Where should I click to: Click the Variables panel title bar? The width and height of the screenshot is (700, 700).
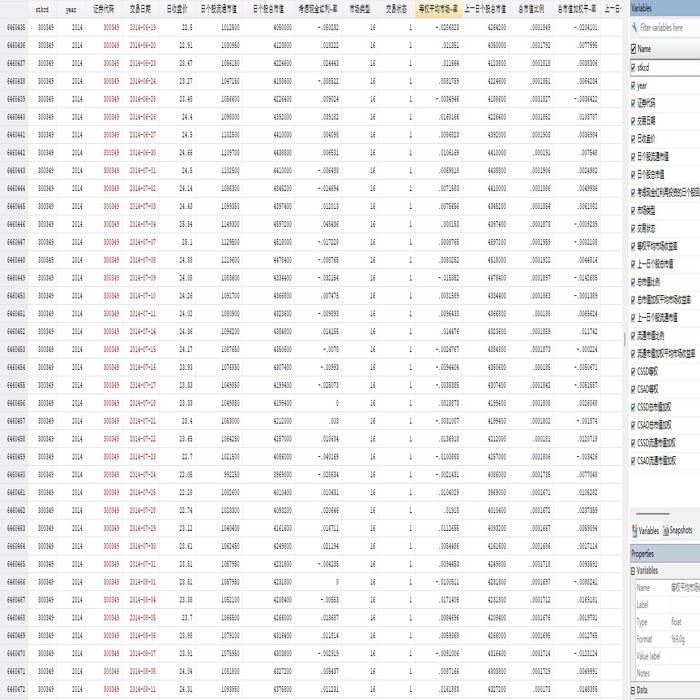point(665,8)
